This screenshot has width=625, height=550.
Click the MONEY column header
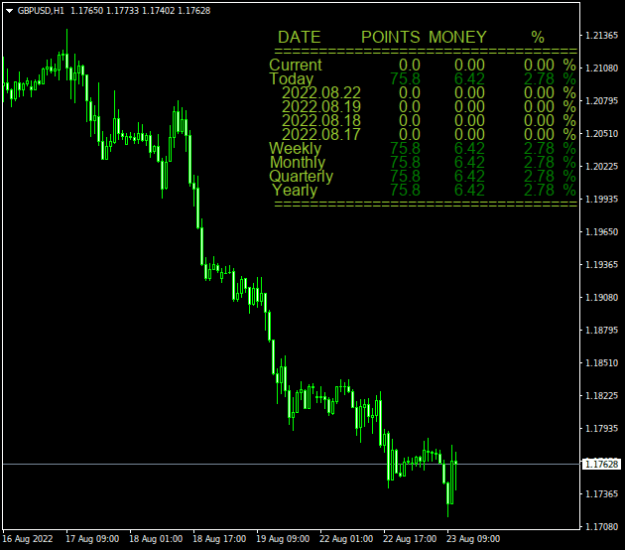(458, 37)
